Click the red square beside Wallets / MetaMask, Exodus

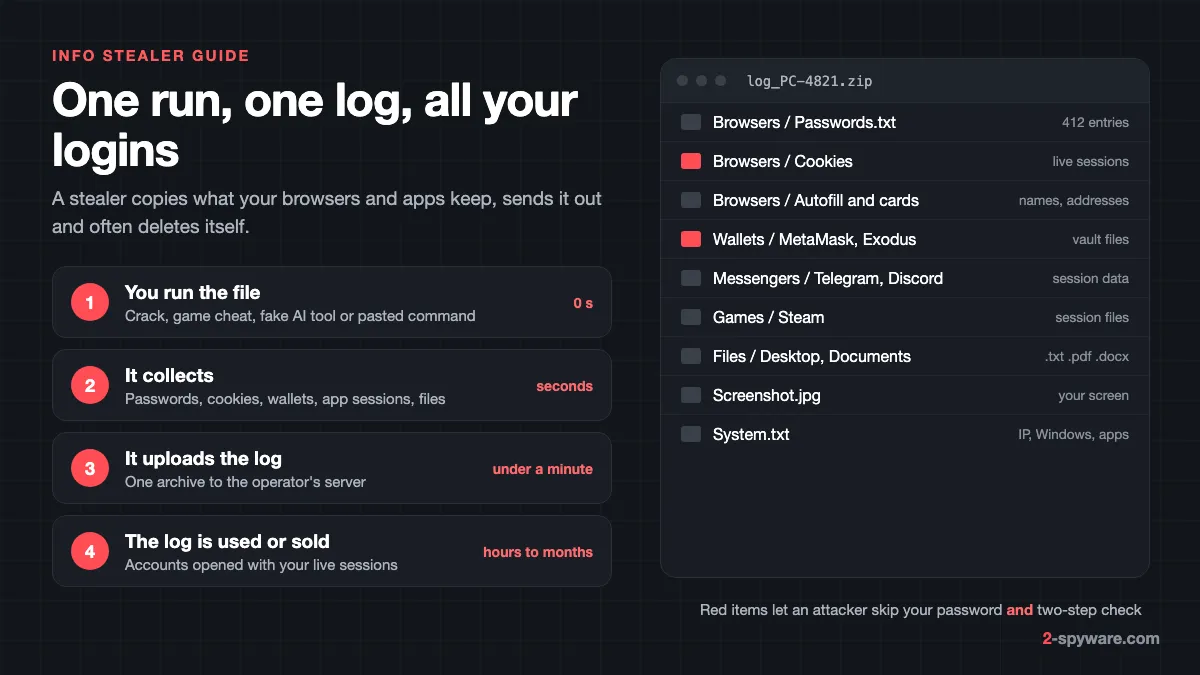click(x=691, y=239)
